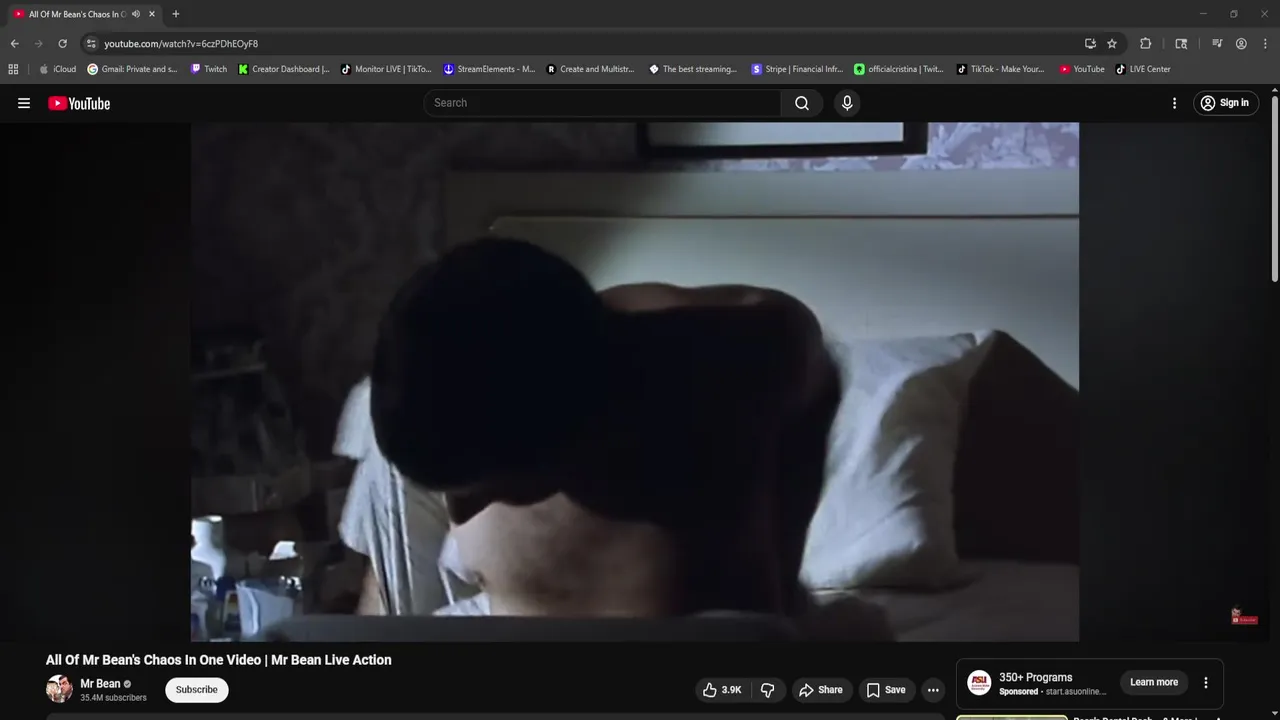Screen dimensions: 1280x720
Task: Open the YouTube settings three-dot menu
Action: 1174,103
